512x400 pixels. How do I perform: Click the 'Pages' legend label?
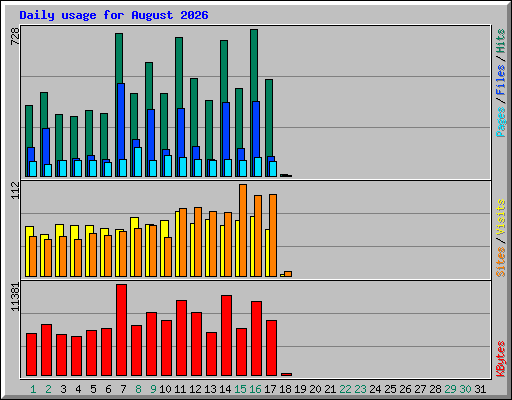[501, 122]
